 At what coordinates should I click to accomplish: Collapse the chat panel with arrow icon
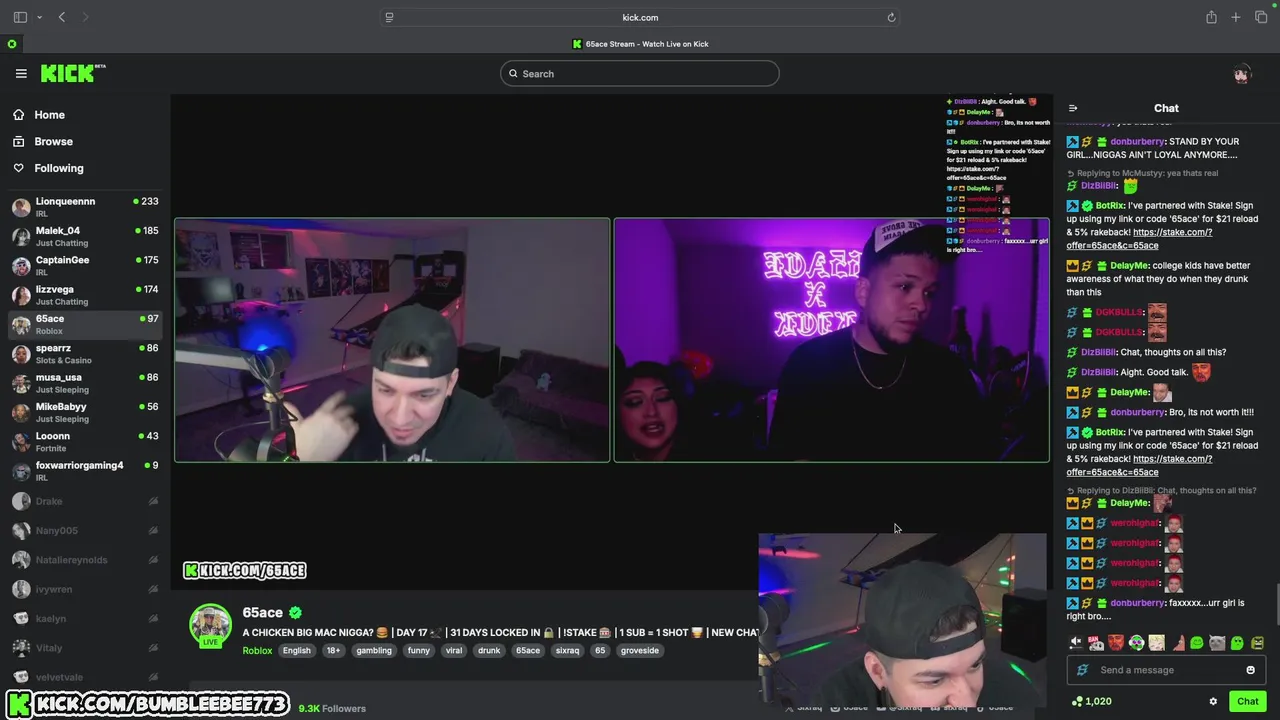[1073, 108]
